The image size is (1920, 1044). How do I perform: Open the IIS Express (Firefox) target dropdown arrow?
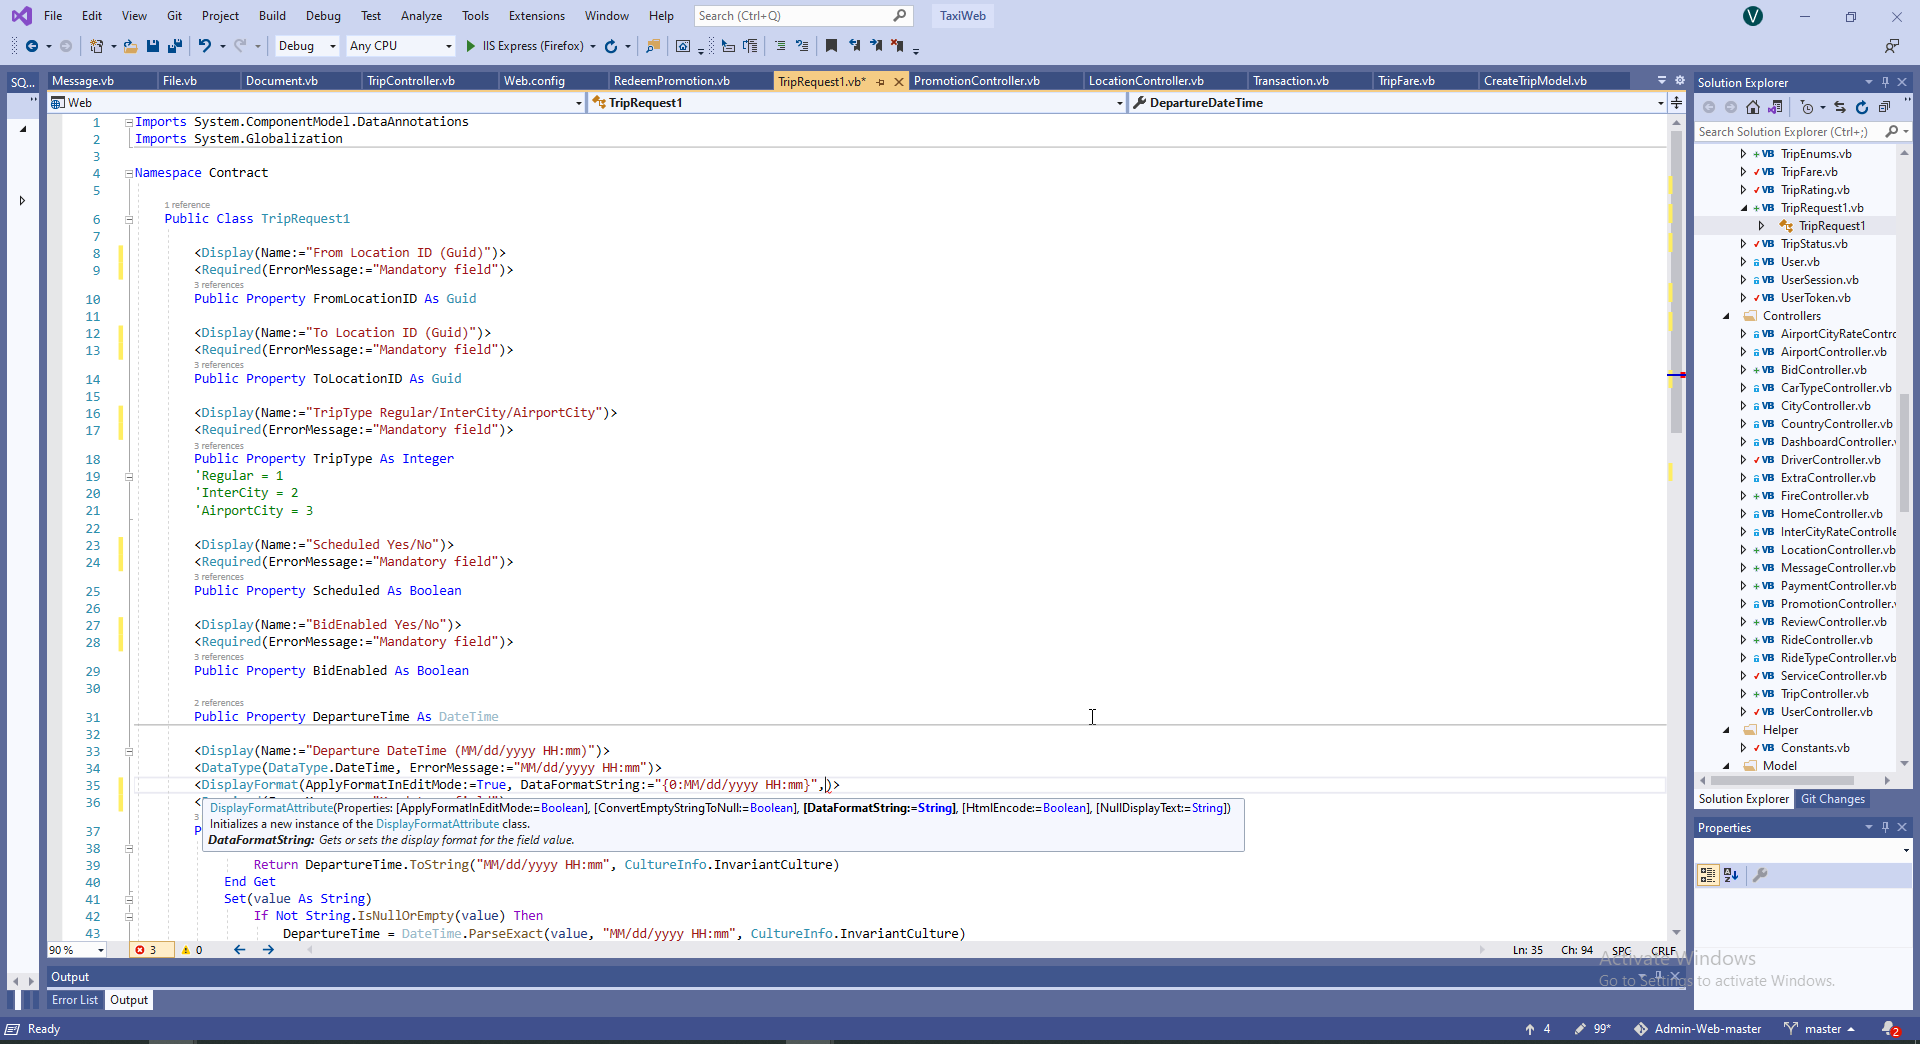coord(593,46)
